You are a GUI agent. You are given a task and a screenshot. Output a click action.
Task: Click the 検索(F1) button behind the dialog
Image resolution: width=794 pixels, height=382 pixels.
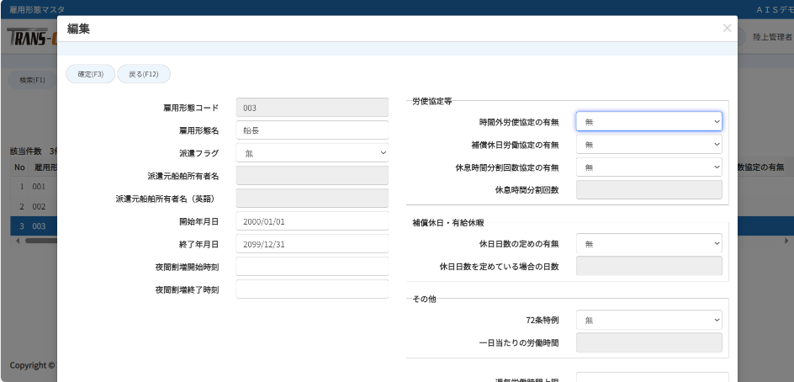tap(32, 80)
